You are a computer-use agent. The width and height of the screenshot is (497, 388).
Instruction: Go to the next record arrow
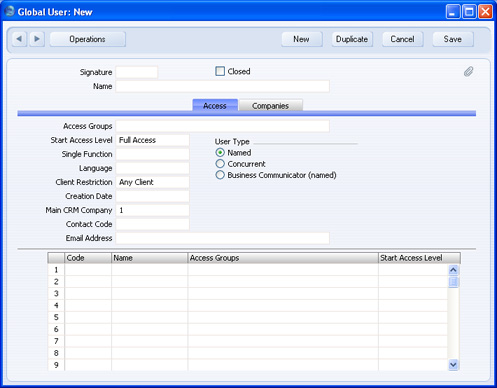(x=37, y=39)
